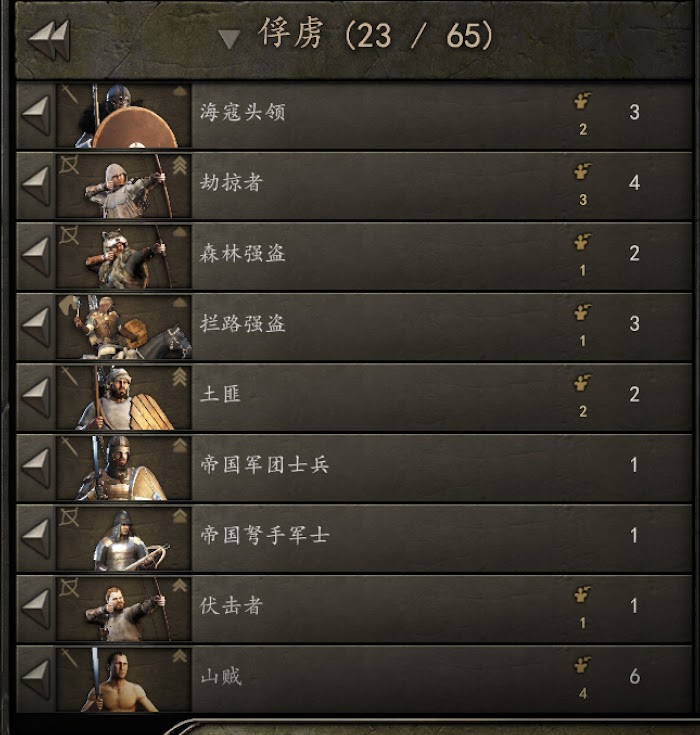Click the recruit icon on 伏击者 row
This screenshot has height=735, width=700.
click(x=582, y=595)
